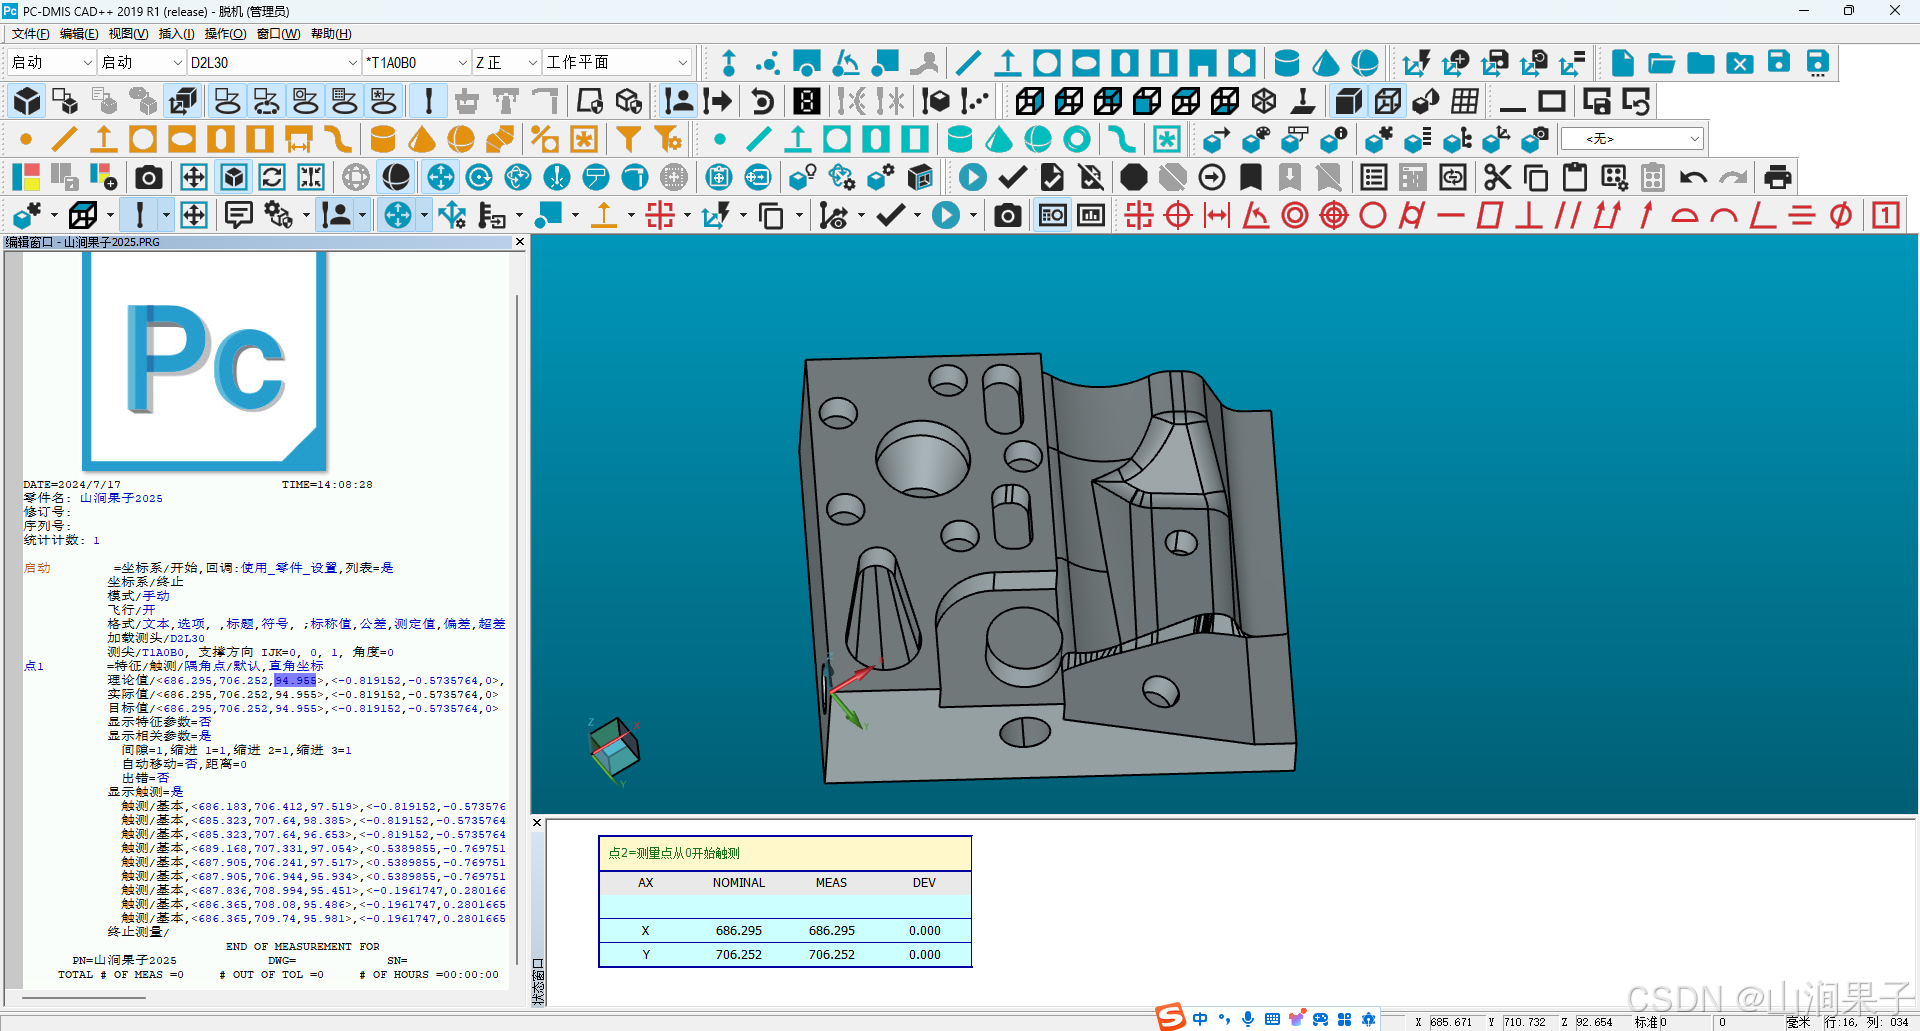The image size is (1920, 1031).
Task: Click the Sogou input method icon
Action: tap(1170, 1017)
